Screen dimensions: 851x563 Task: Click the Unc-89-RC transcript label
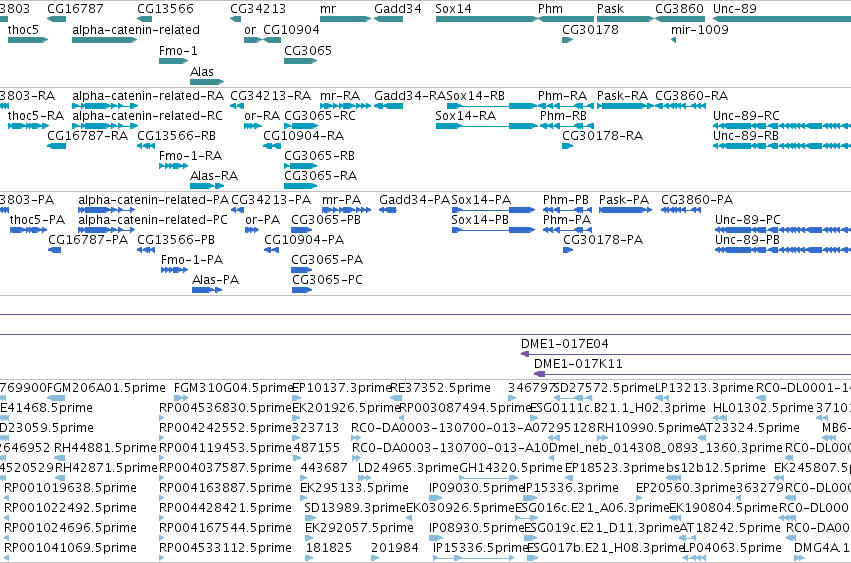point(746,116)
